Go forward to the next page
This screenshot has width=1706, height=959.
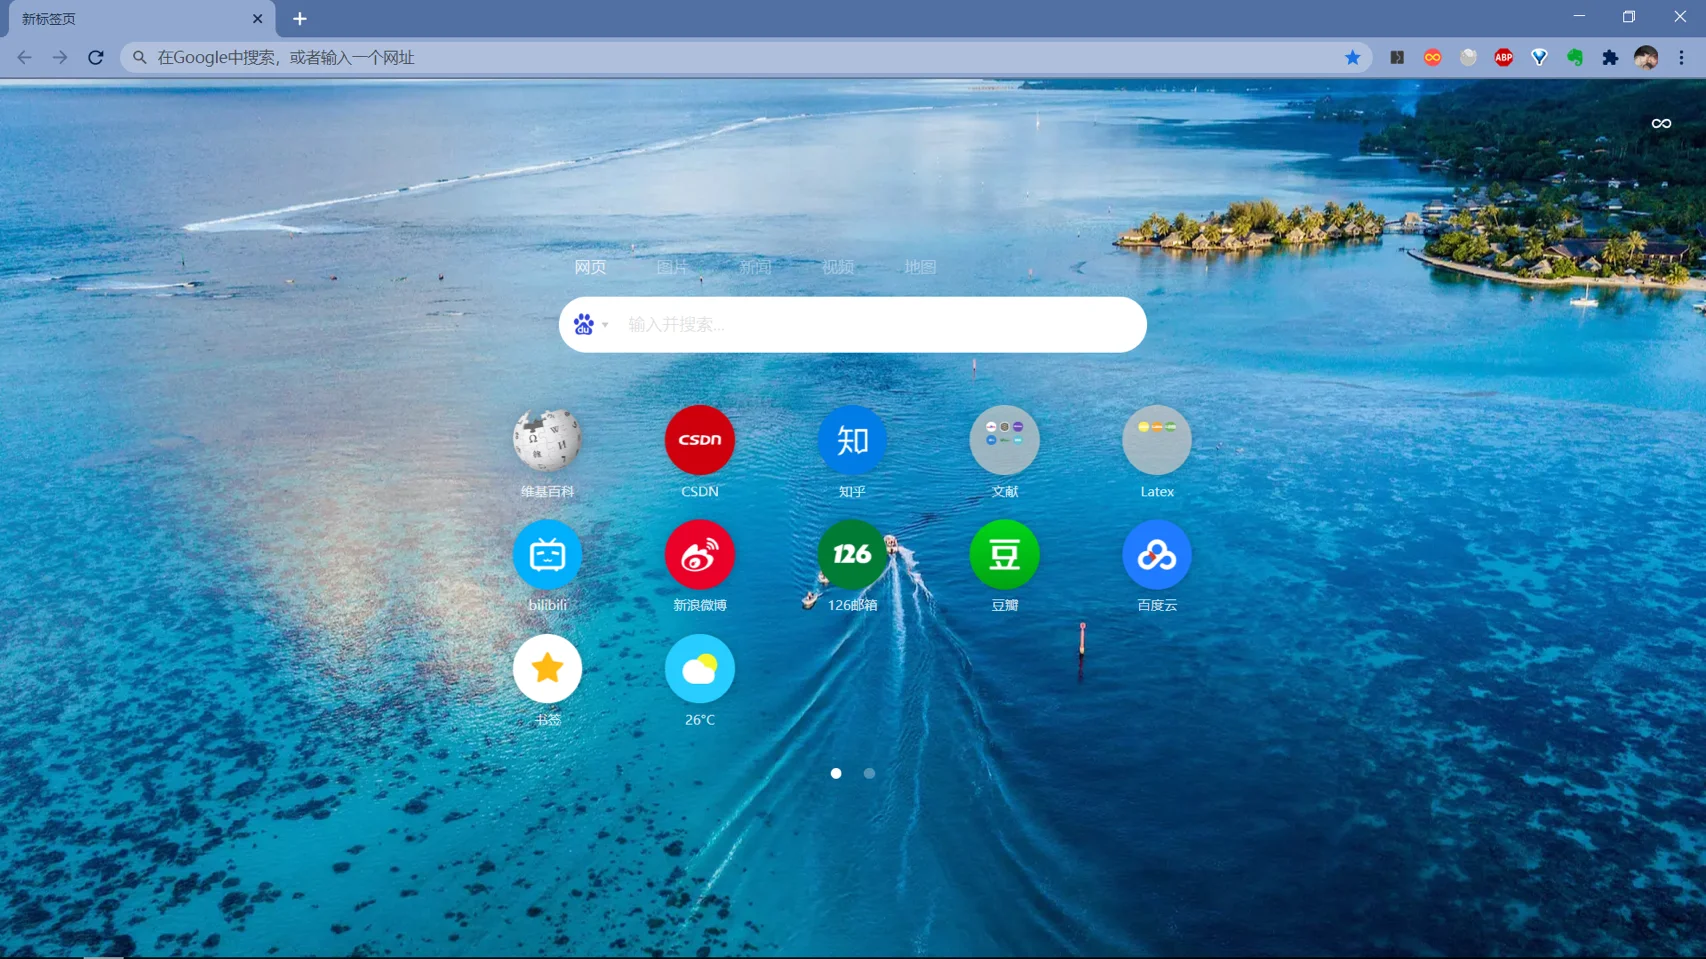(x=60, y=57)
